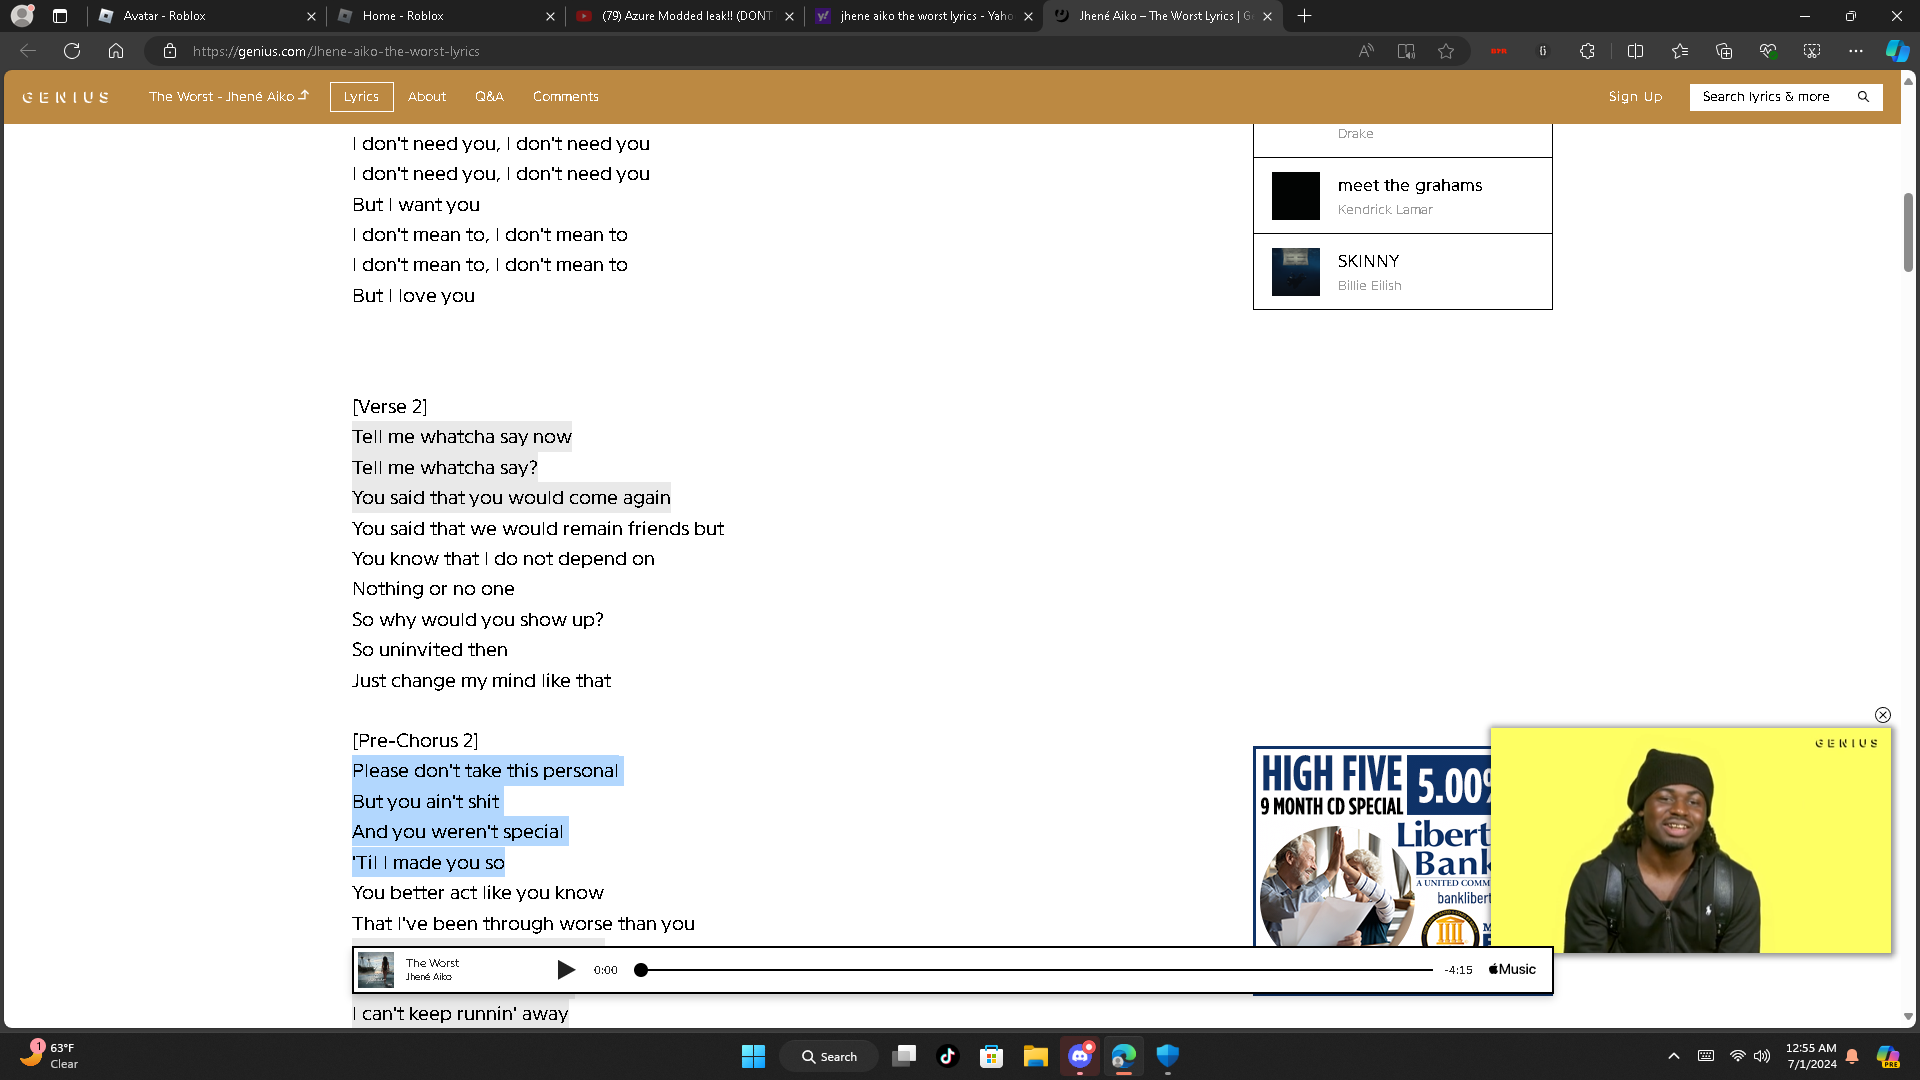Viewport: 1920px width, 1080px height.
Task: Open Immersive Reader from the address bar
Action: pyautogui.click(x=1406, y=51)
